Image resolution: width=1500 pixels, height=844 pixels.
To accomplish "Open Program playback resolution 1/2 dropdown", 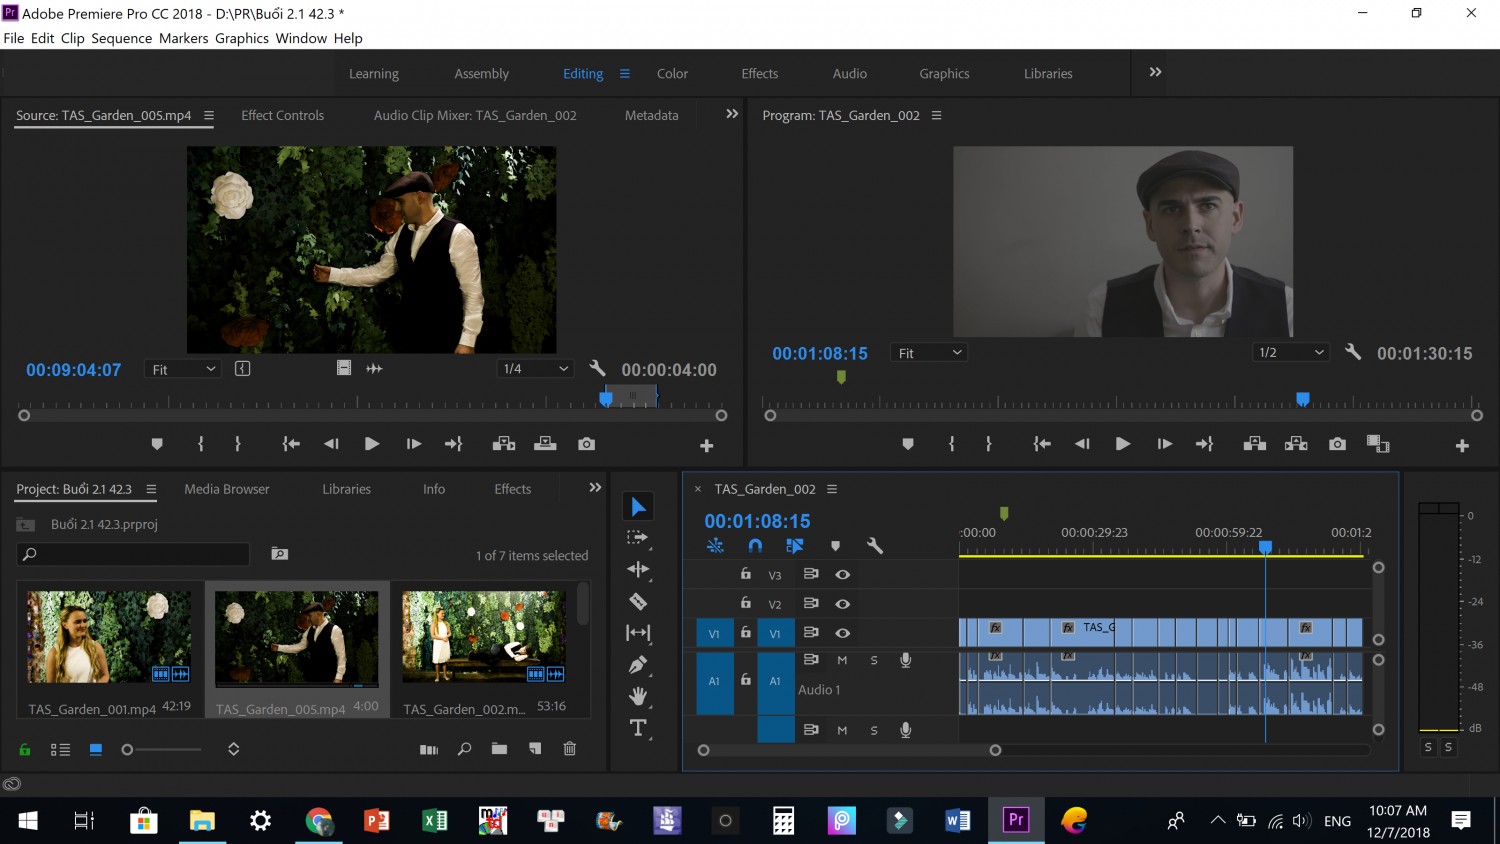I will click(1290, 353).
